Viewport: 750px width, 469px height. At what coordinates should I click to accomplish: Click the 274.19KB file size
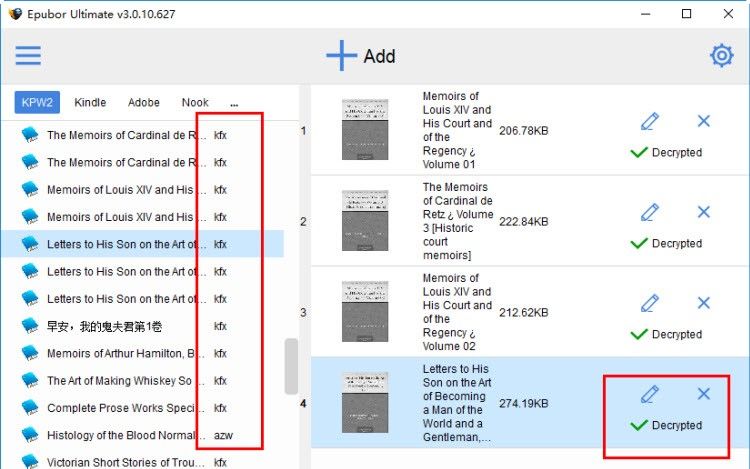524,404
